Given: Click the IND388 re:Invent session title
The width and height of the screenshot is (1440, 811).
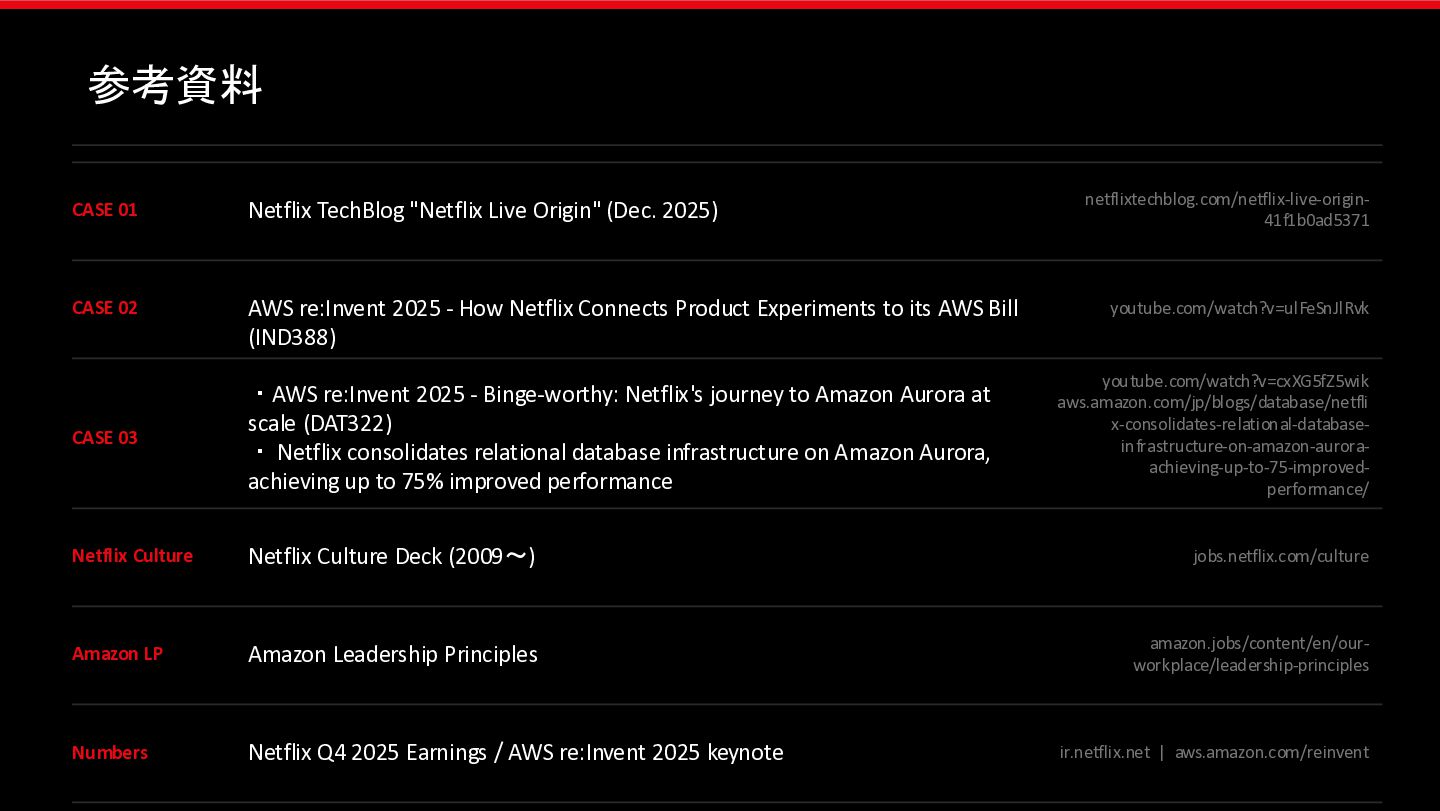Looking at the screenshot, I should (x=633, y=322).
